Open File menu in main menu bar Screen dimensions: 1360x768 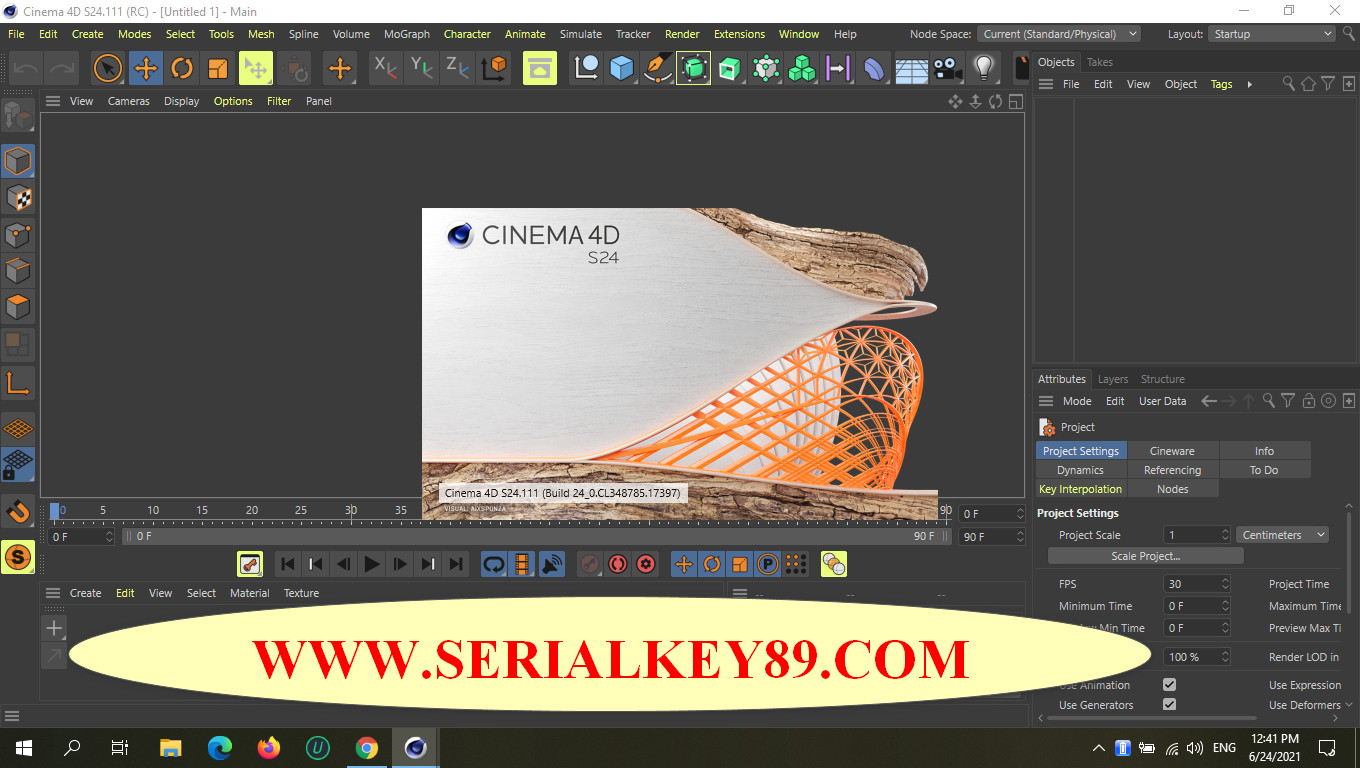[x=16, y=34]
